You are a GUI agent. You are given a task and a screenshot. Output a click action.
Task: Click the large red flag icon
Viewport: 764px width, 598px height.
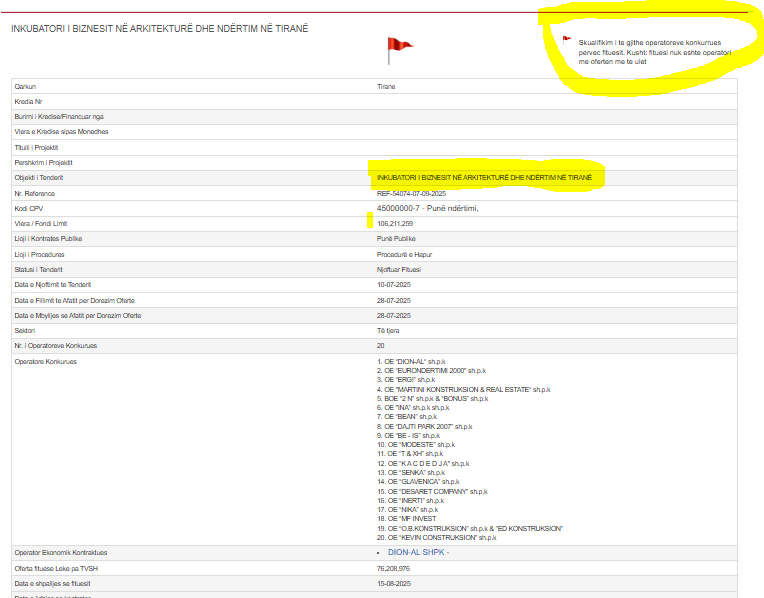pyautogui.click(x=399, y=46)
